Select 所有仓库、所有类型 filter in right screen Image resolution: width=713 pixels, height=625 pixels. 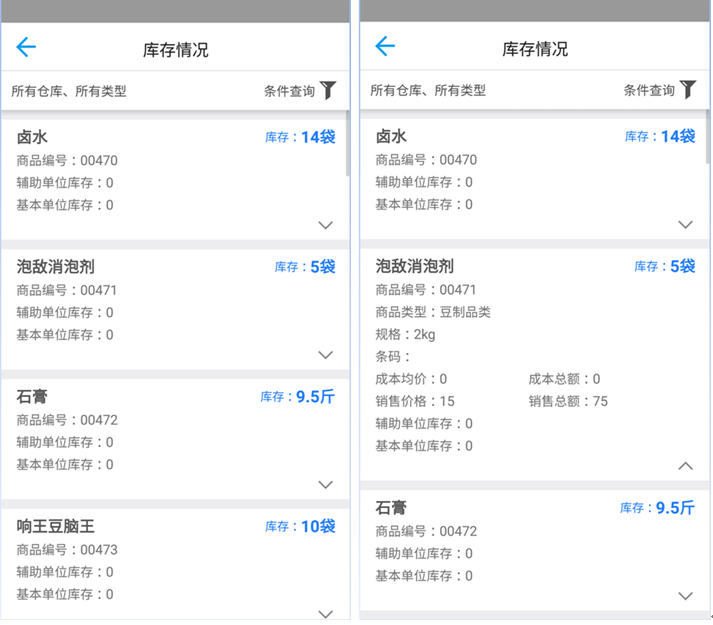(428, 90)
